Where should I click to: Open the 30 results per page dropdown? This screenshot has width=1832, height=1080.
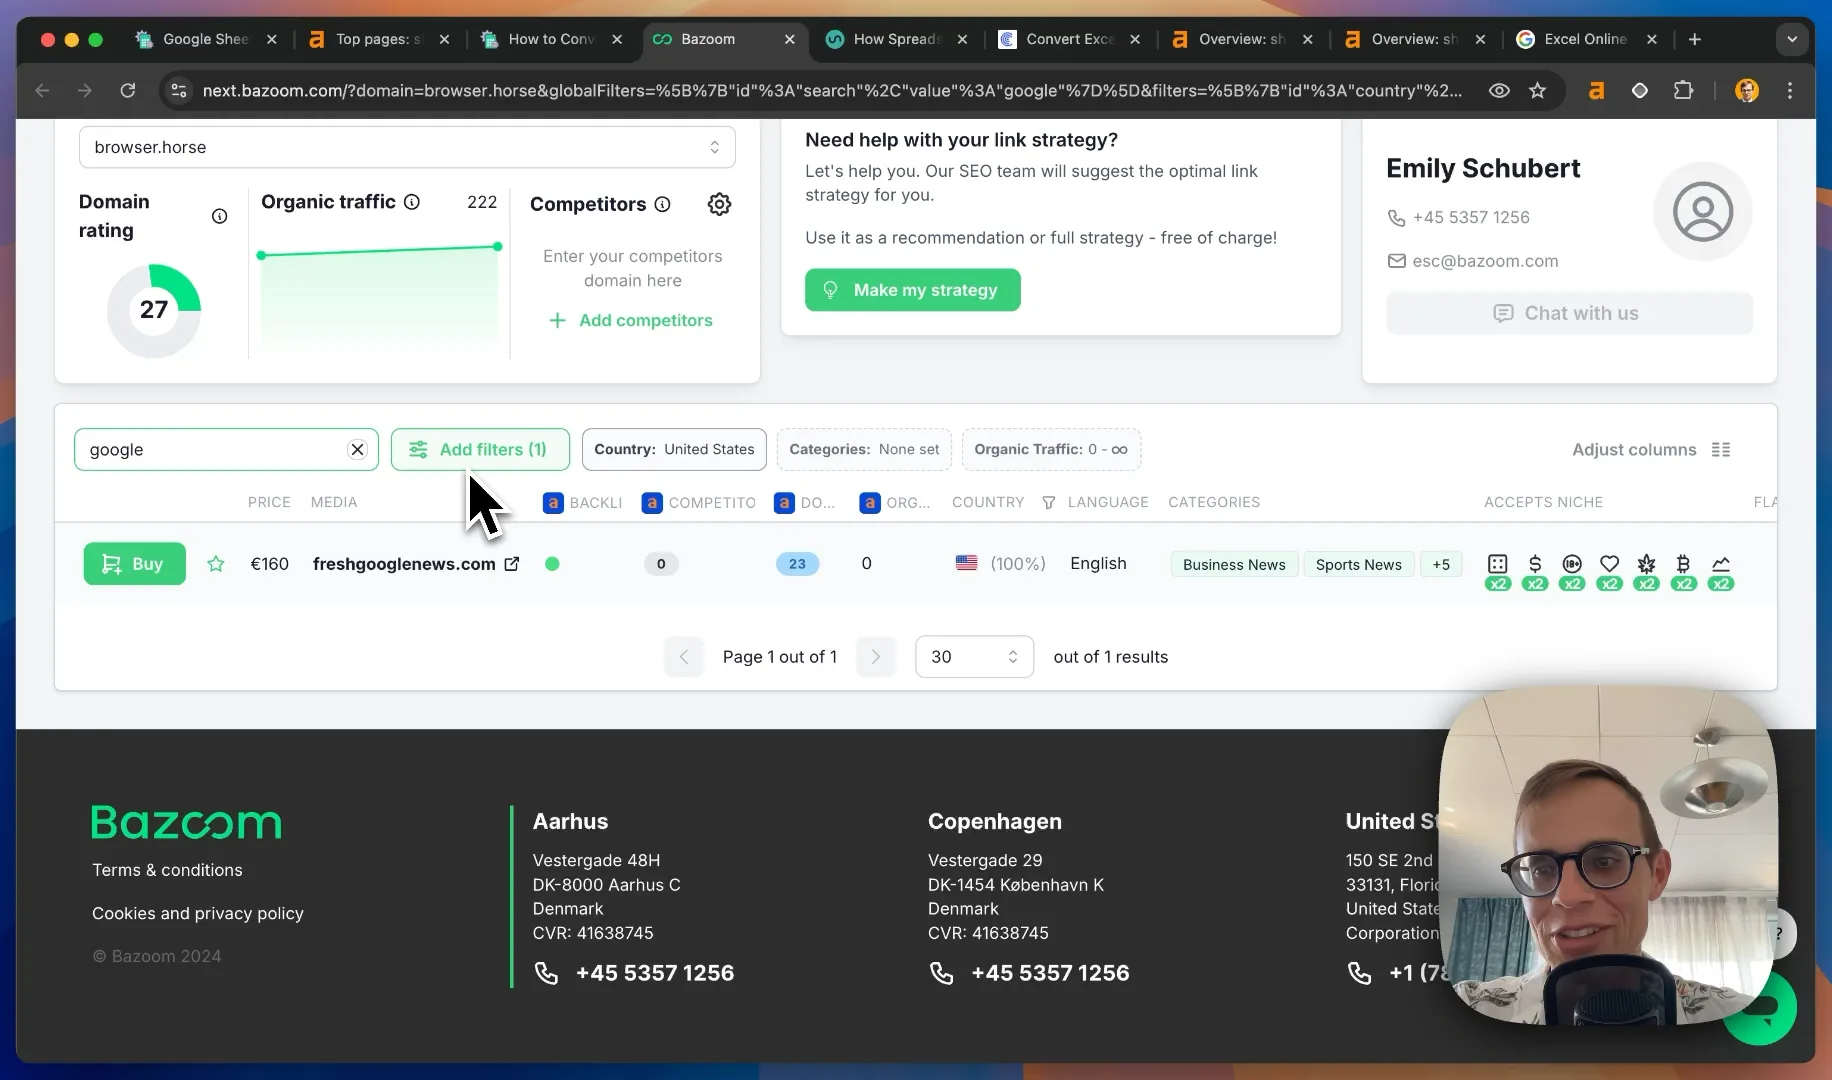click(974, 657)
